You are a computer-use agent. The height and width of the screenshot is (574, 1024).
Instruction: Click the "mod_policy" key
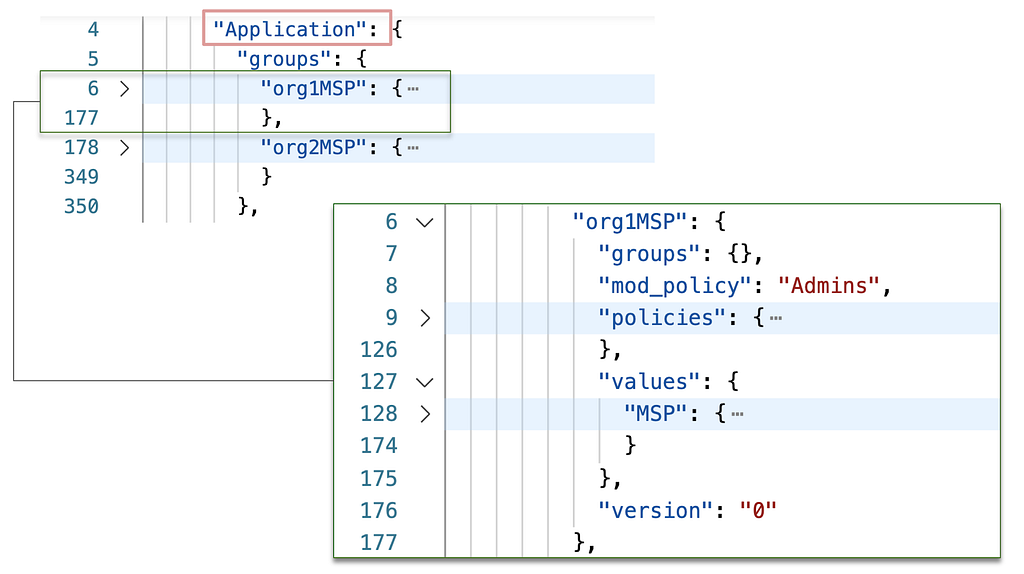coord(674,286)
